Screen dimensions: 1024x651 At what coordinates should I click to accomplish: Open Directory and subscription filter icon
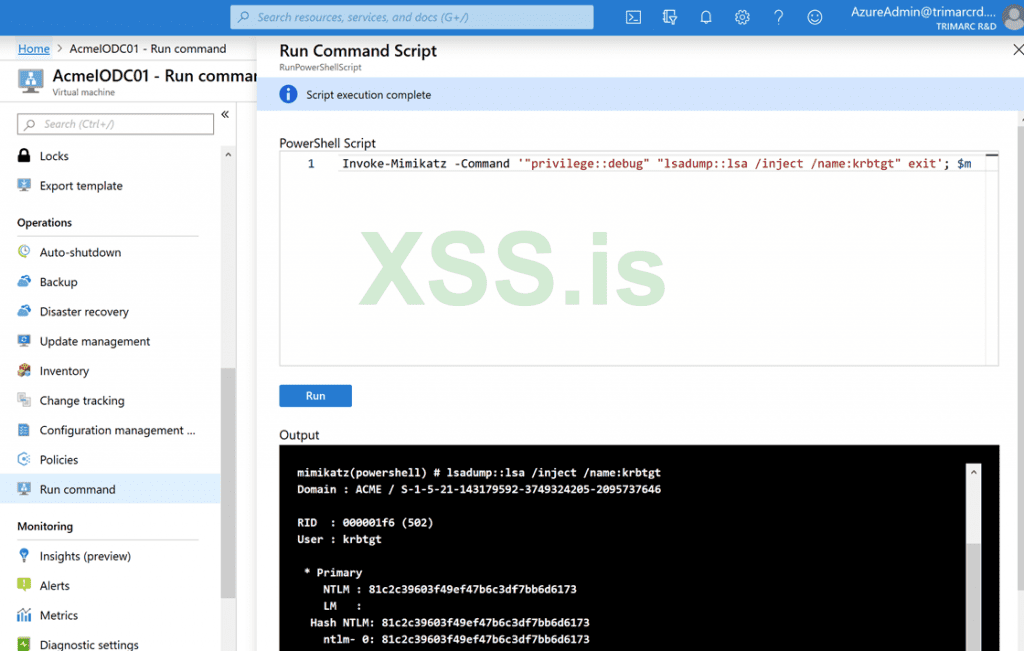tap(669, 18)
